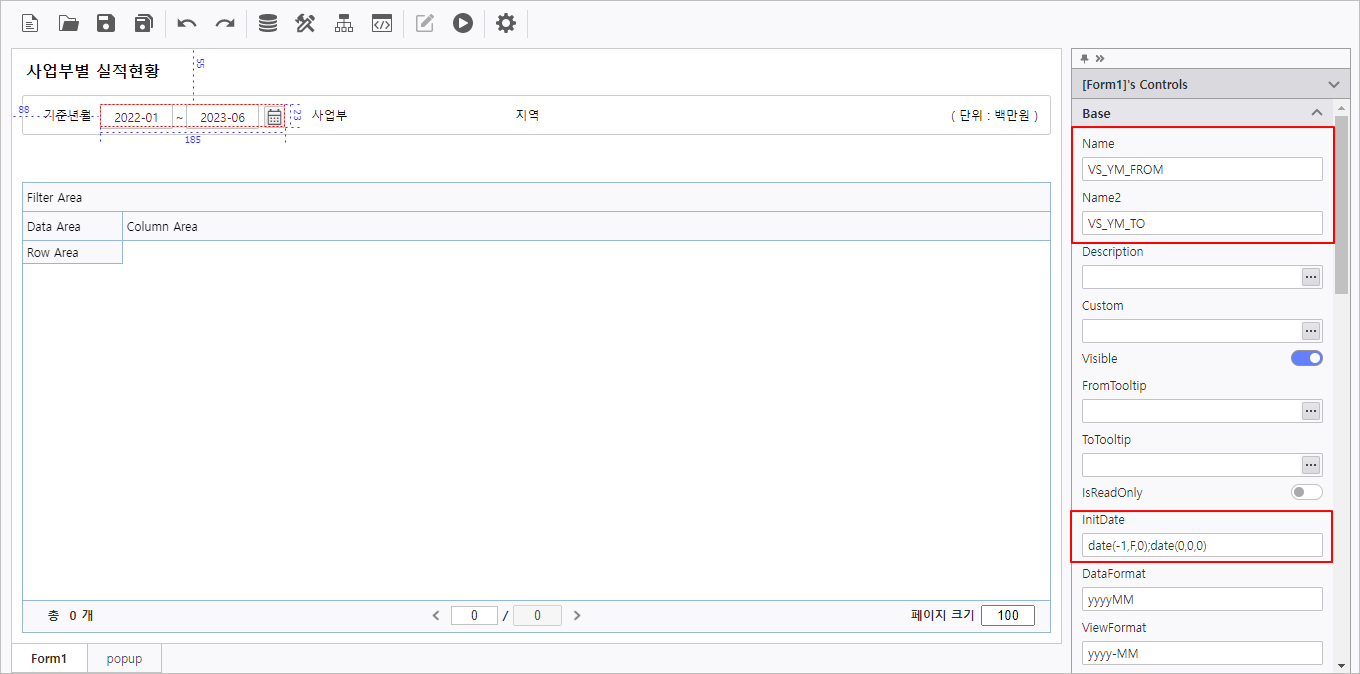Create a new document from toolbar
This screenshot has height=674, width=1360.
30,23
